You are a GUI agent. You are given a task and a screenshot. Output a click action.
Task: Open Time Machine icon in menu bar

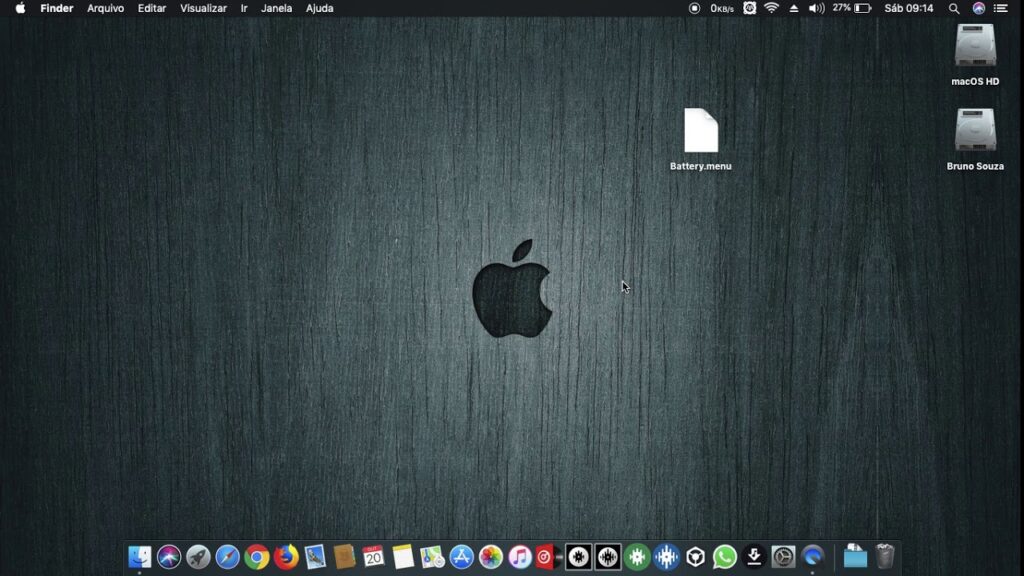click(750, 8)
